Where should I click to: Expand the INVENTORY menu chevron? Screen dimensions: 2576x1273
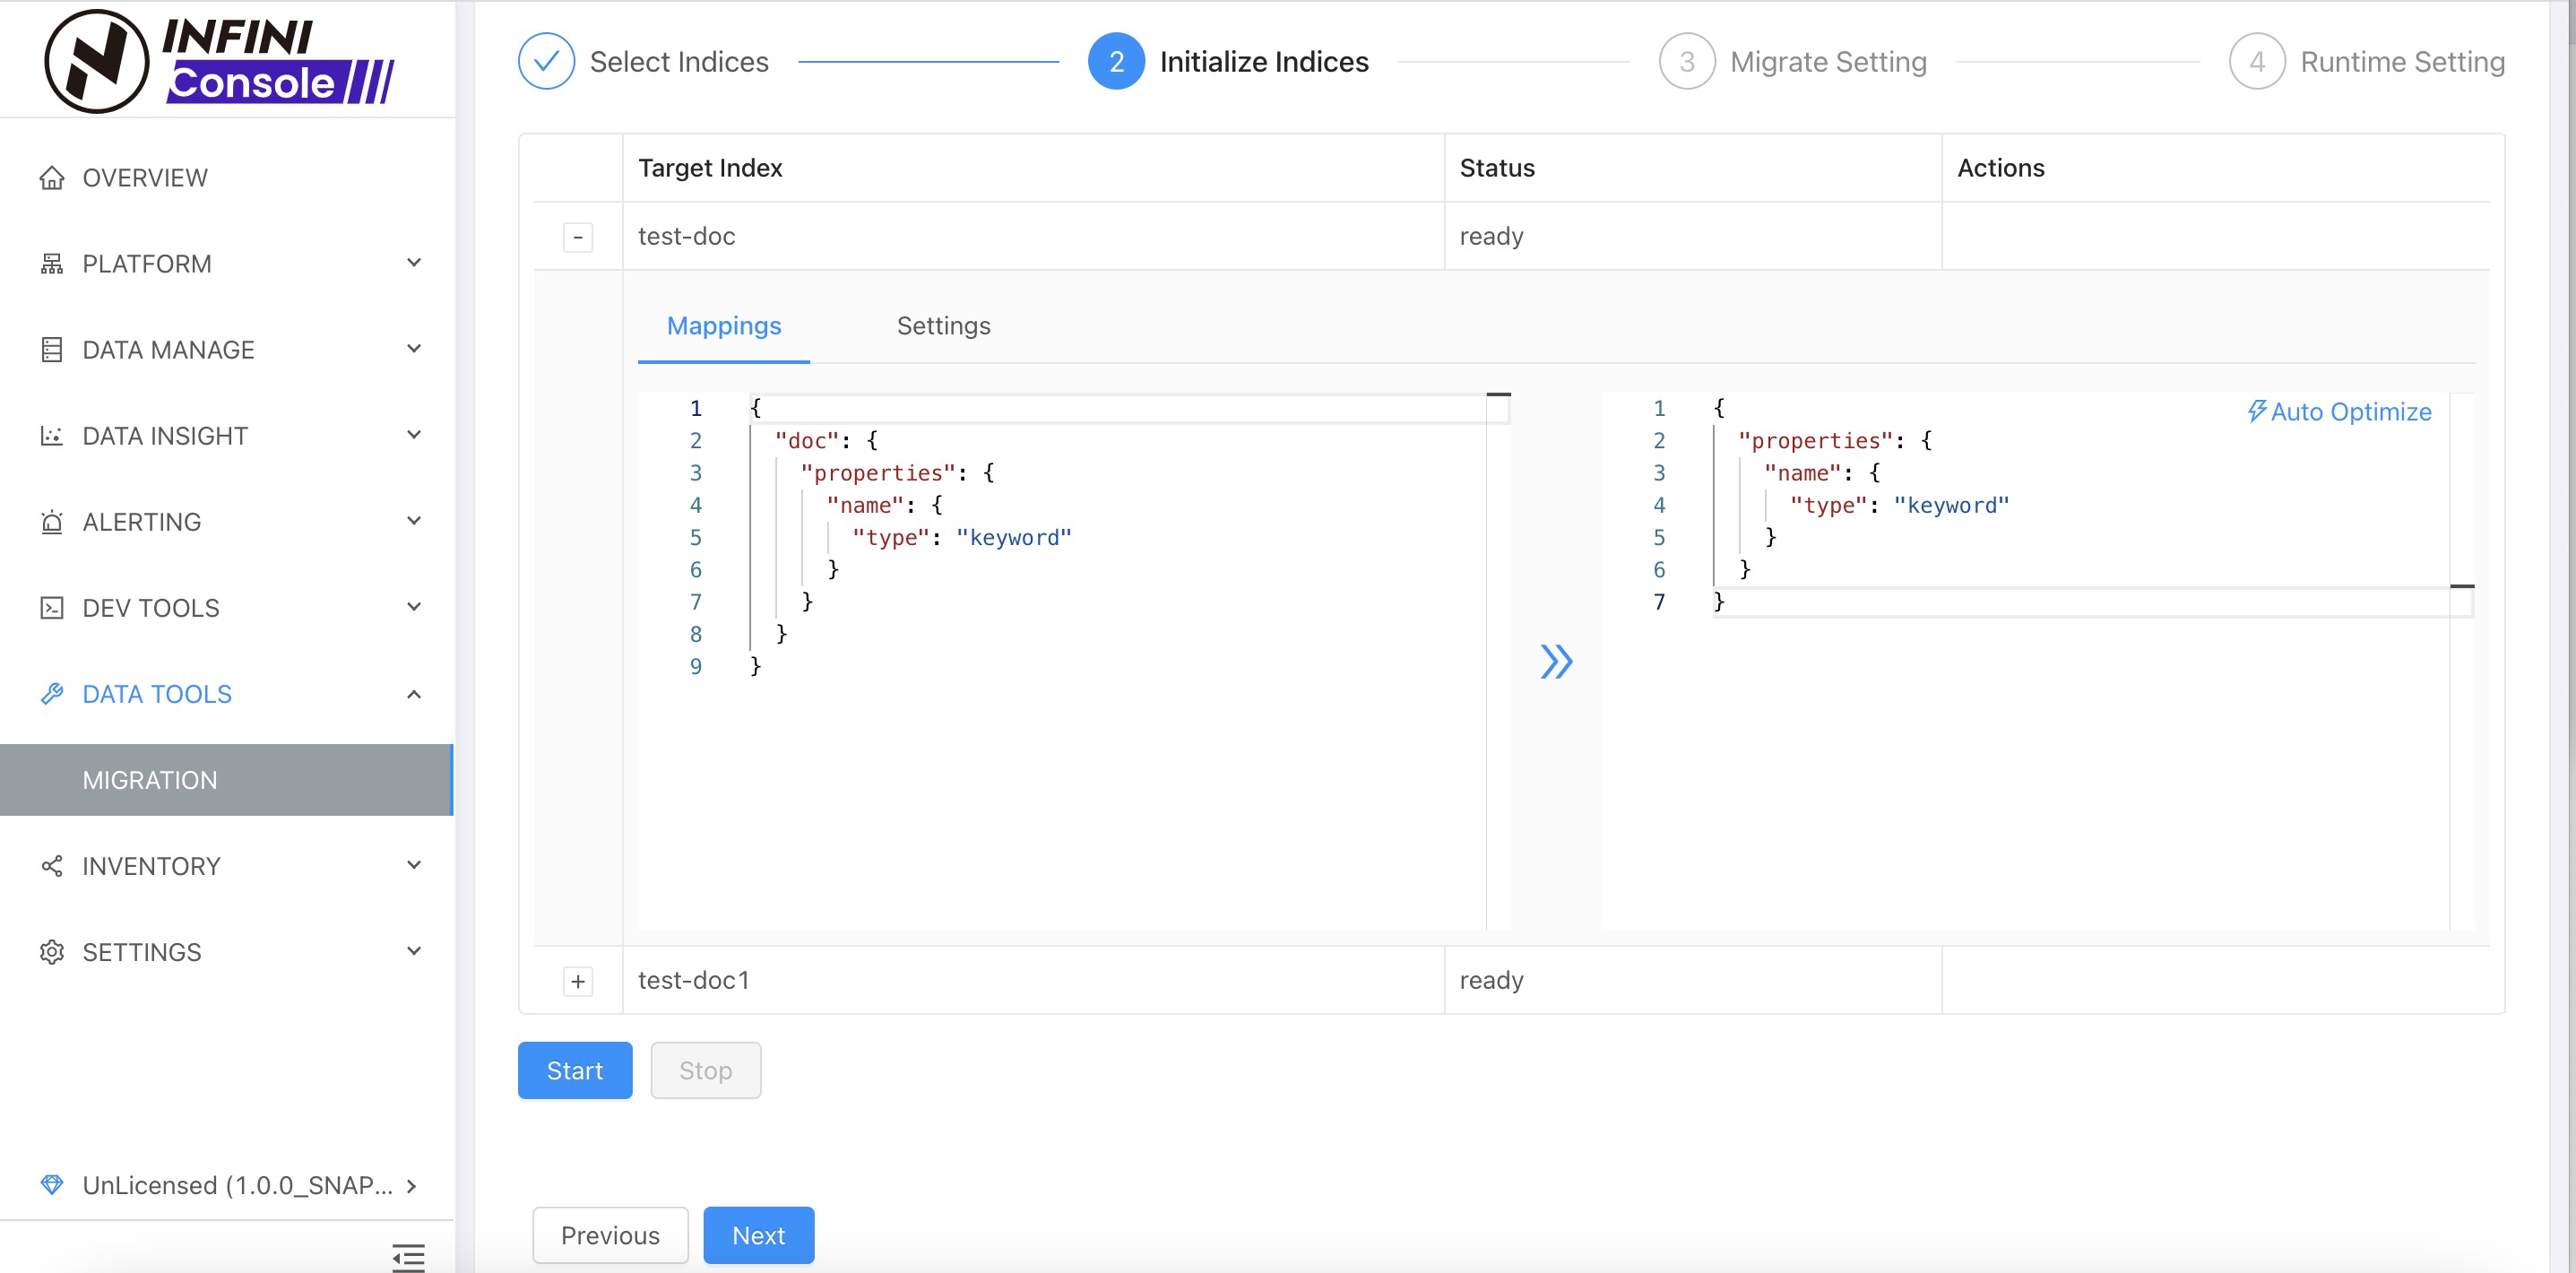coord(414,865)
